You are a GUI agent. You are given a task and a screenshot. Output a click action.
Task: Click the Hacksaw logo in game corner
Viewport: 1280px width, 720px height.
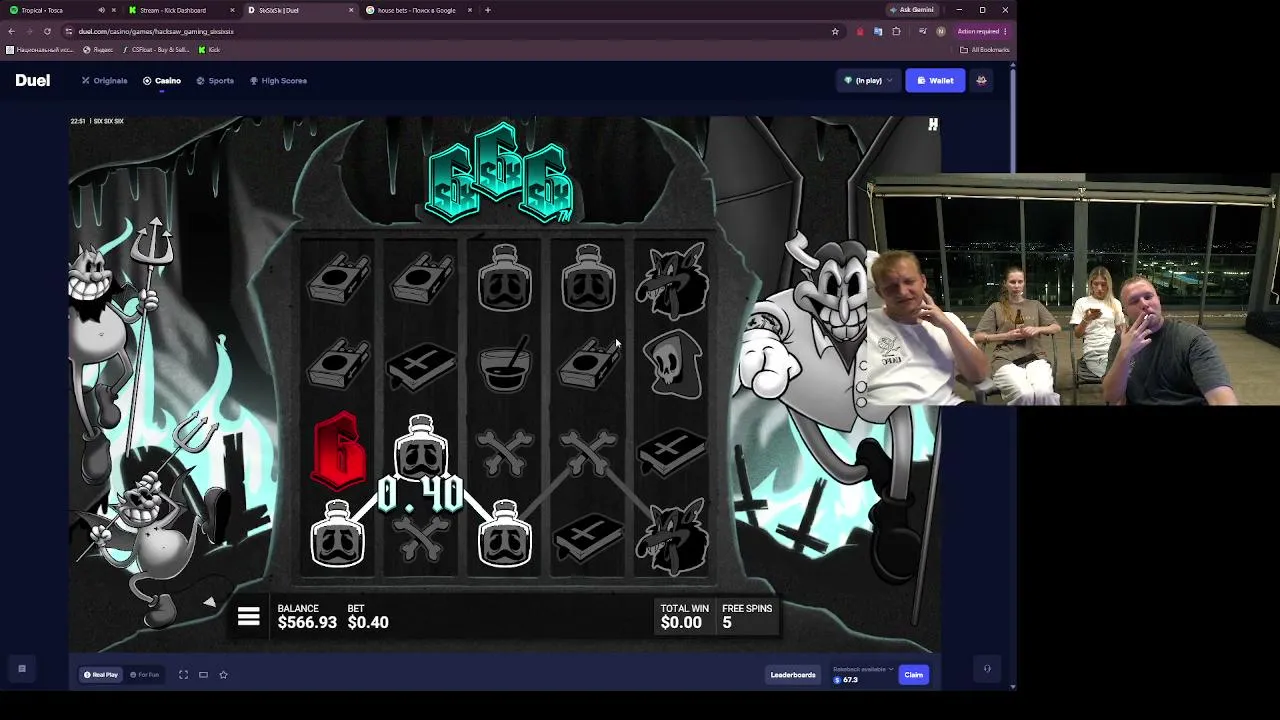(x=933, y=124)
